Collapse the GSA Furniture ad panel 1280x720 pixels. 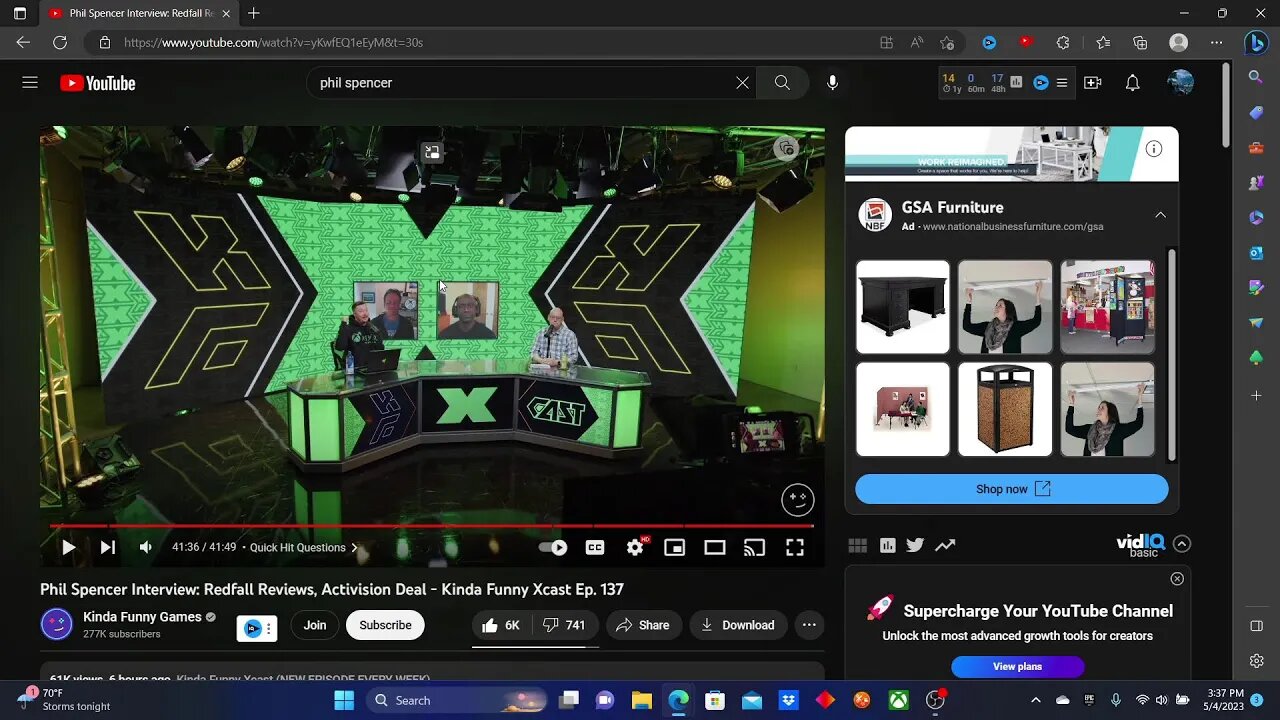pyautogui.click(x=1160, y=214)
